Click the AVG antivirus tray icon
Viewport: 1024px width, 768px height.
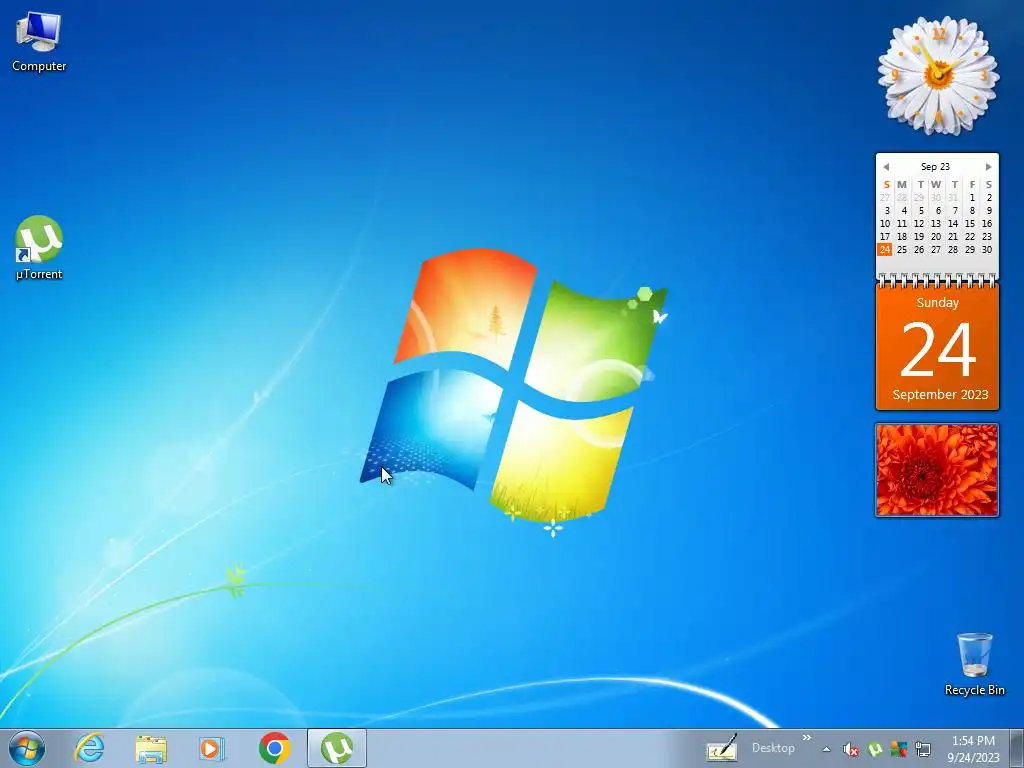click(x=899, y=750)
